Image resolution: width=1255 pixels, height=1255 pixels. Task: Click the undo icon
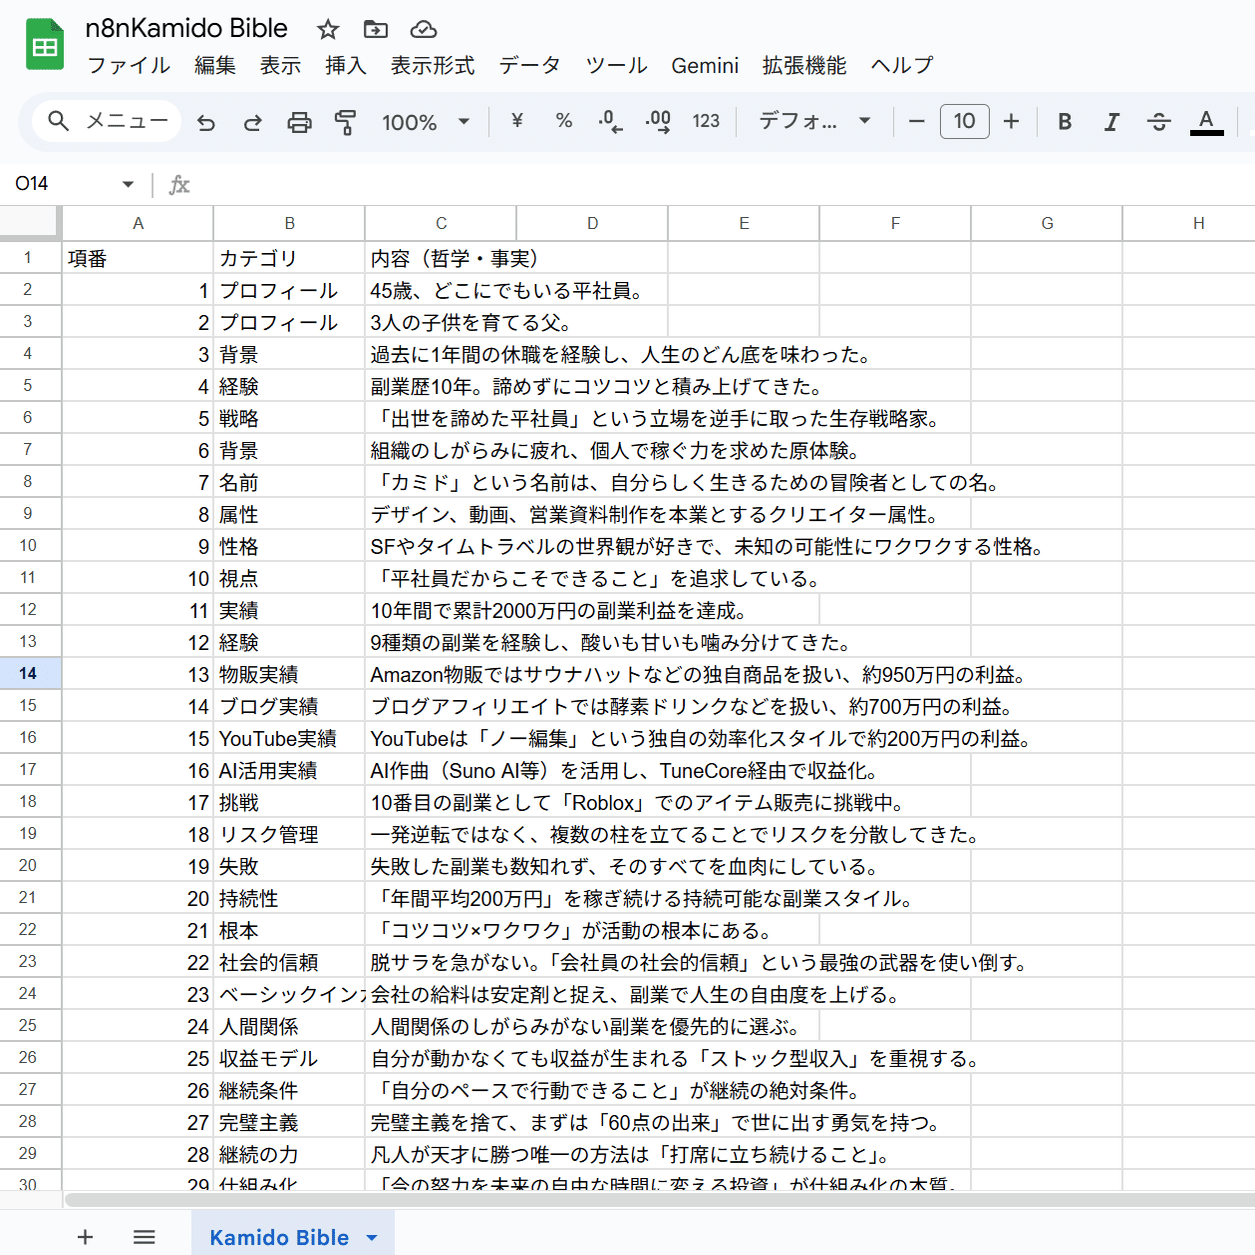206,121
